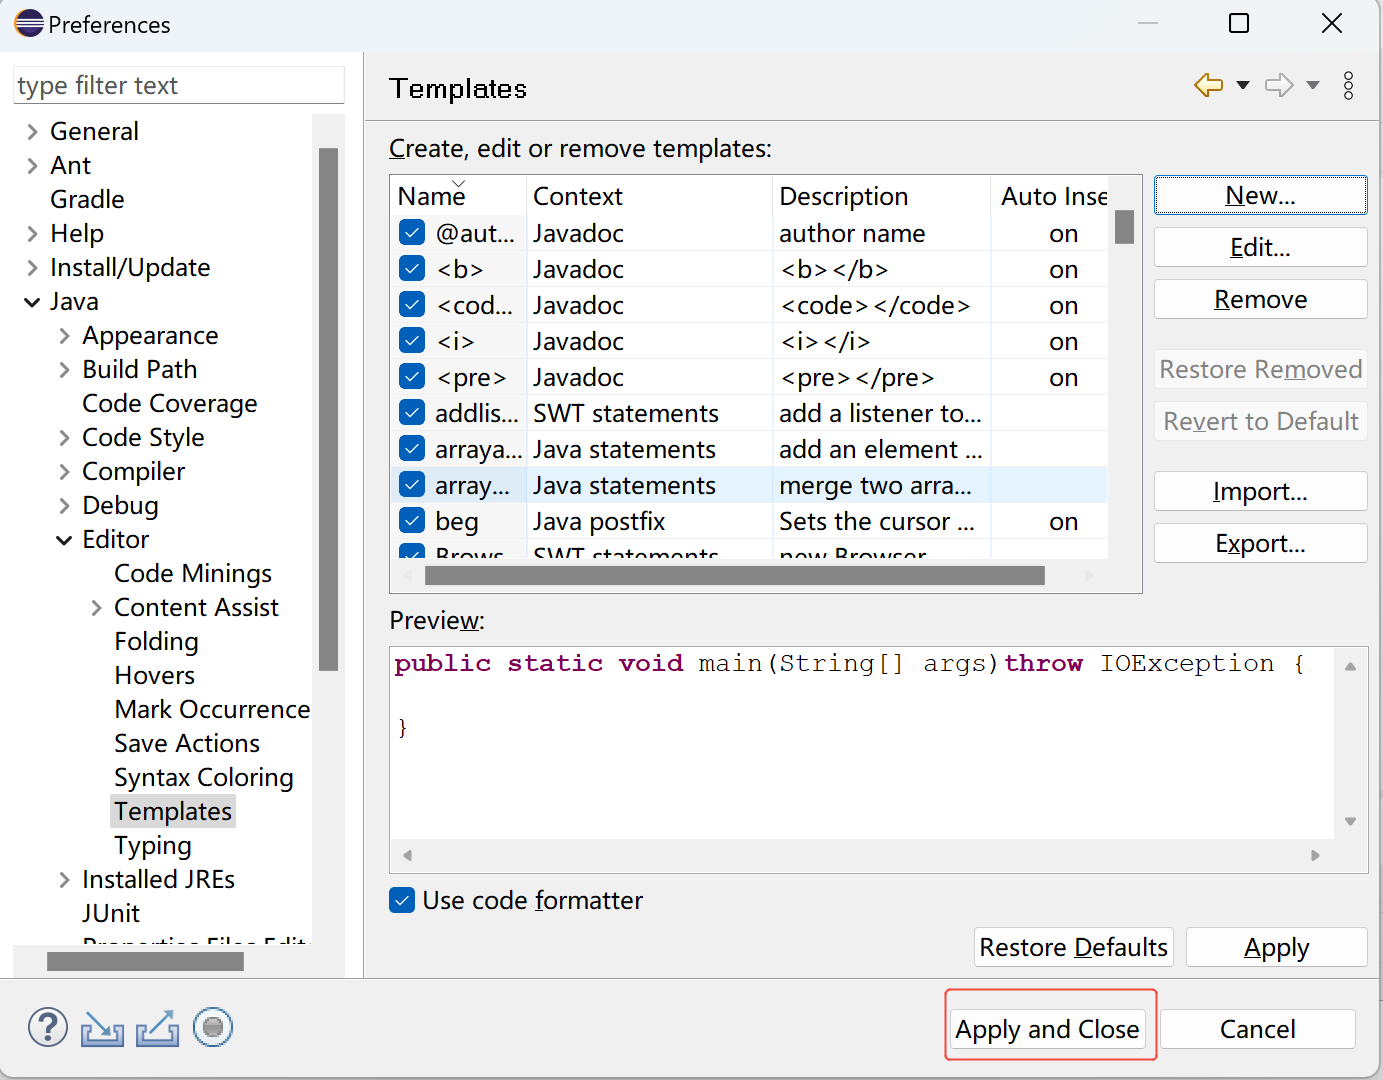Expand the Install/Update tree node
The width and height of the screenshot is (1383, 1080).
[x=32, y=268]
